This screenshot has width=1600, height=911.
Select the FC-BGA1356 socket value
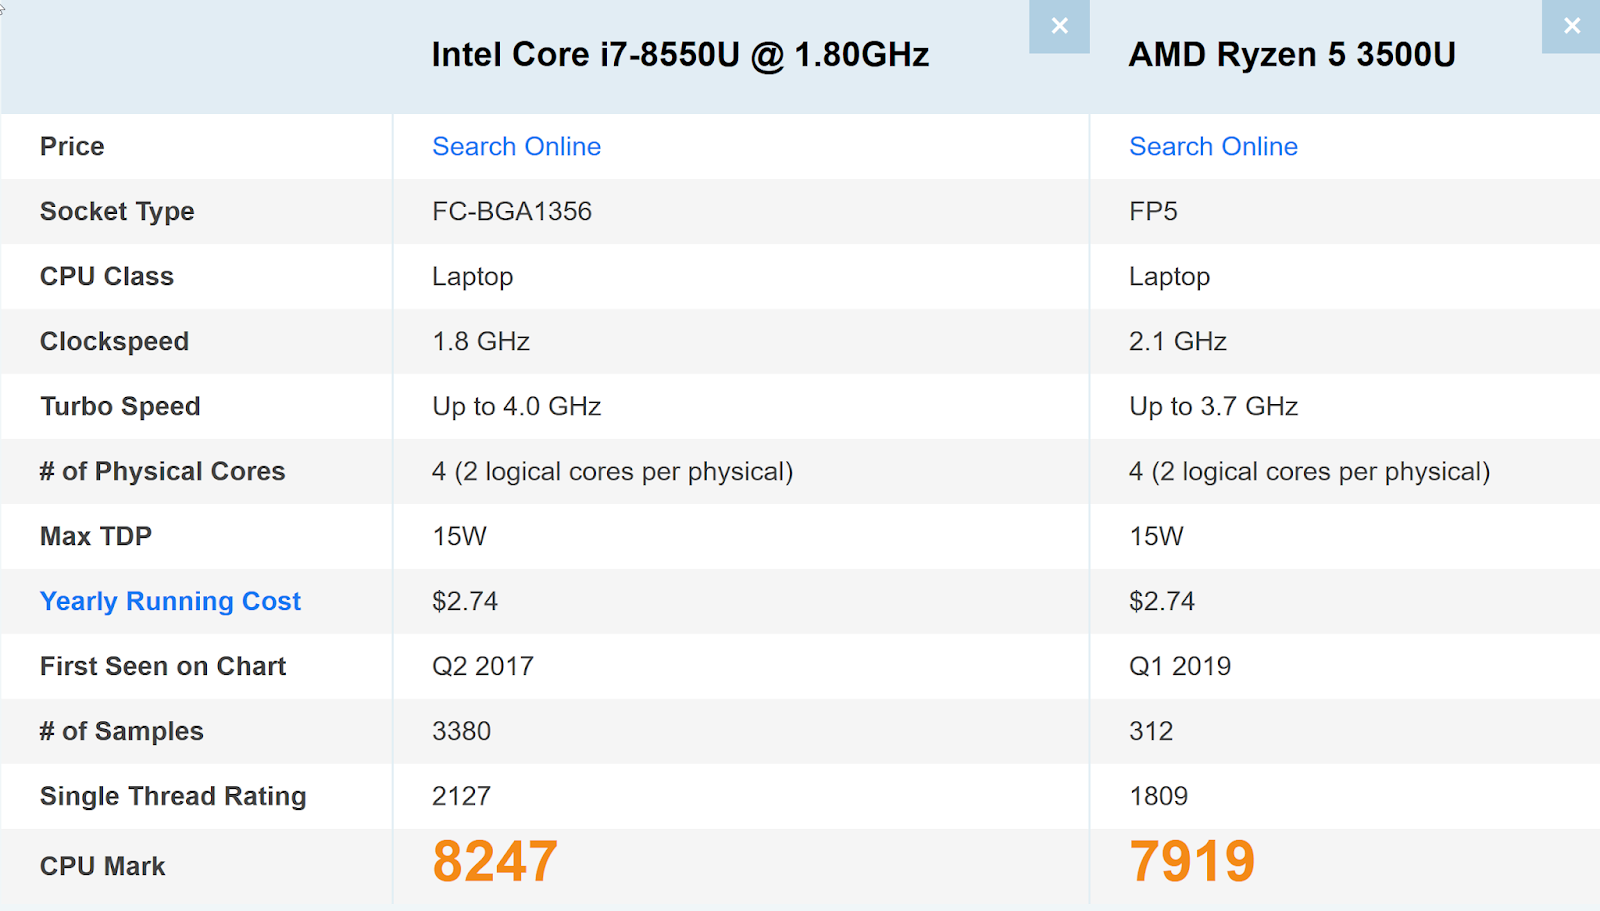512,212
